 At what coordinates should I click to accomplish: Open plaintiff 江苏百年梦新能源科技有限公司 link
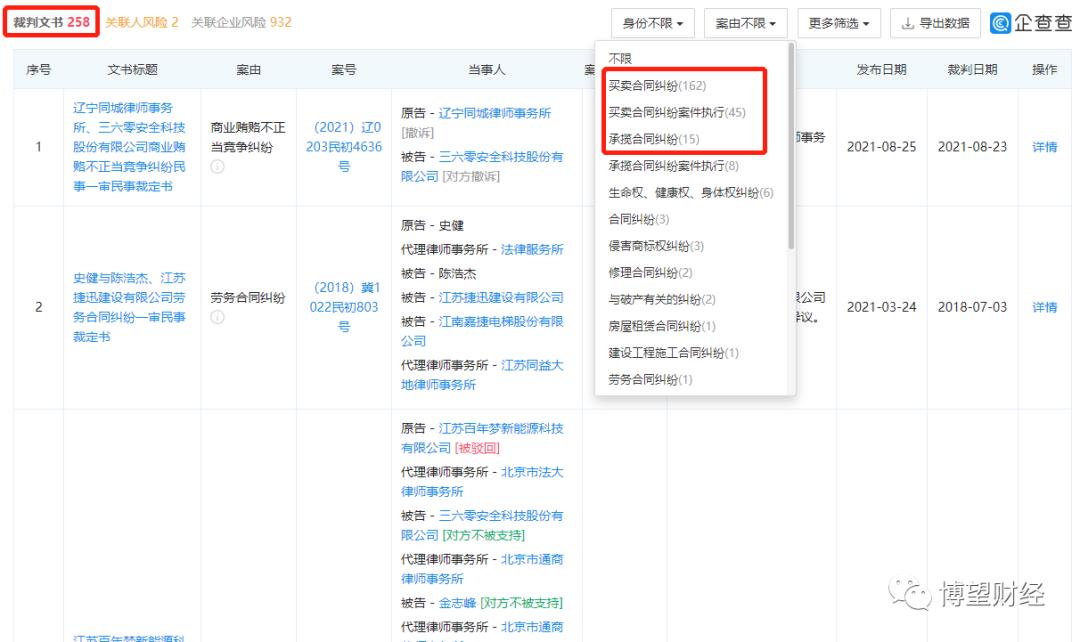coord(482,438)
